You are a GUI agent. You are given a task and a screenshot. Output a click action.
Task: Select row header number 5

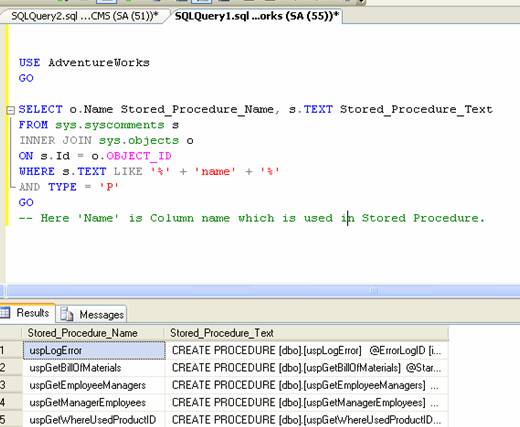coord(11,420)
